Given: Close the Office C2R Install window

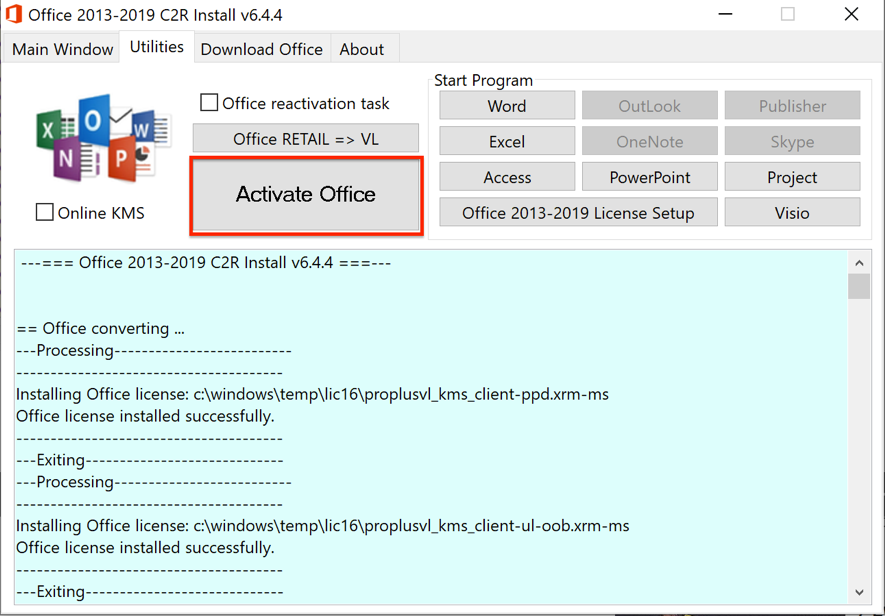Looking at the screenshot, I should click(x=852, y=14).
